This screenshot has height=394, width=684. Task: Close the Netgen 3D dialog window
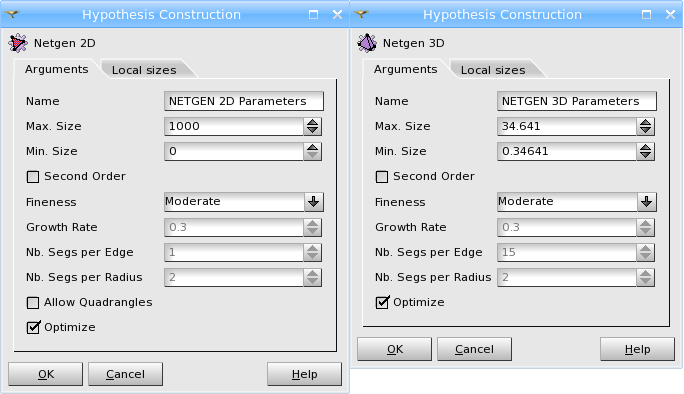[x=670, y=14]
